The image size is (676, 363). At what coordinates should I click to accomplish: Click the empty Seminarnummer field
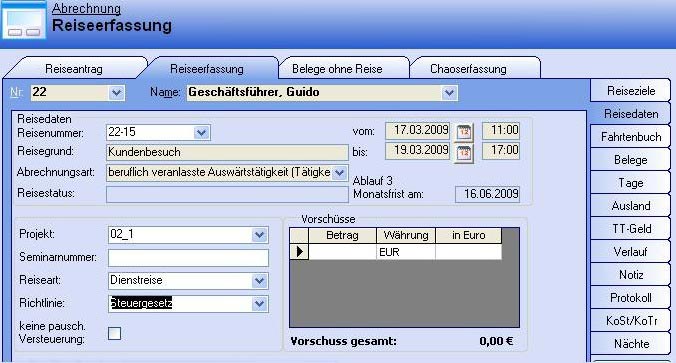pos(188,258)
